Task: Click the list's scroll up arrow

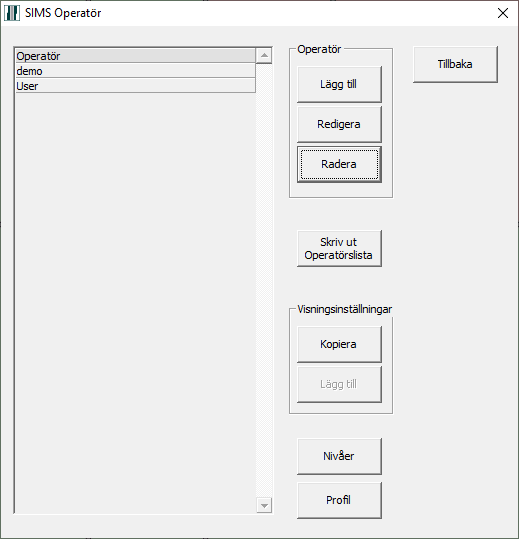Action: [x=264, y=56]
